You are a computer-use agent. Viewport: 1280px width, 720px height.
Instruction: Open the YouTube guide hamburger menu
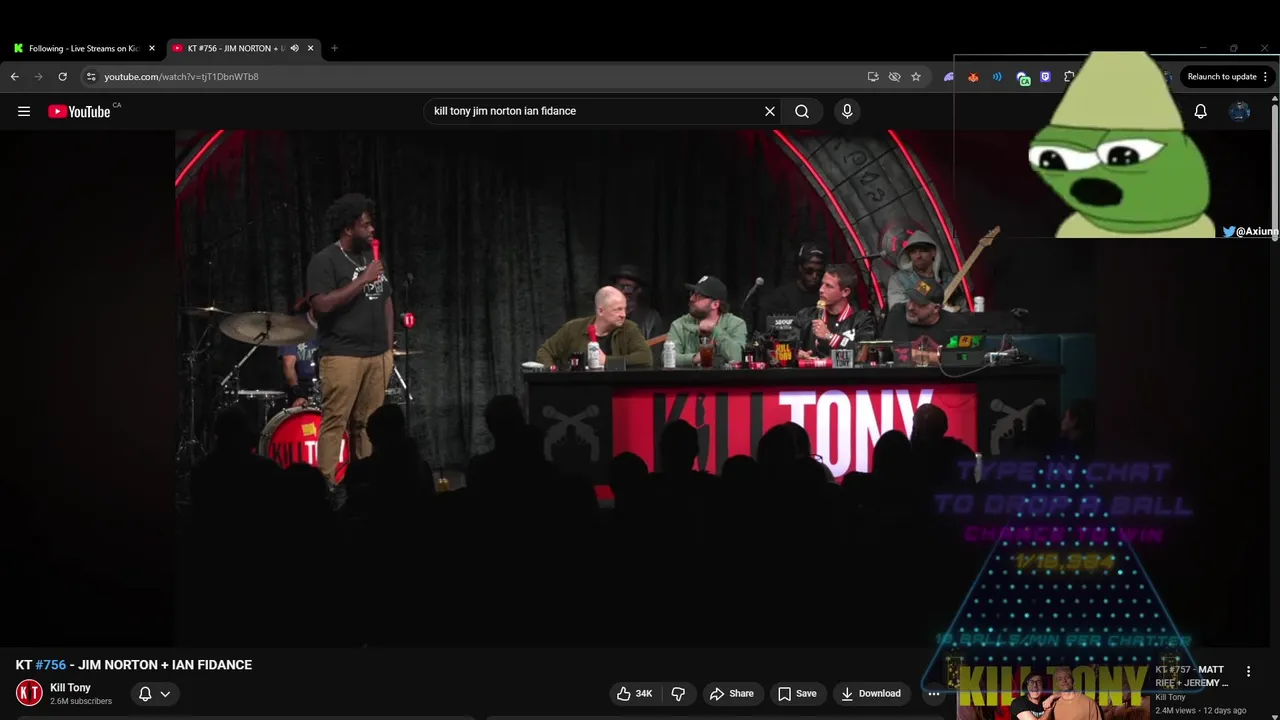tap(24, 111)
